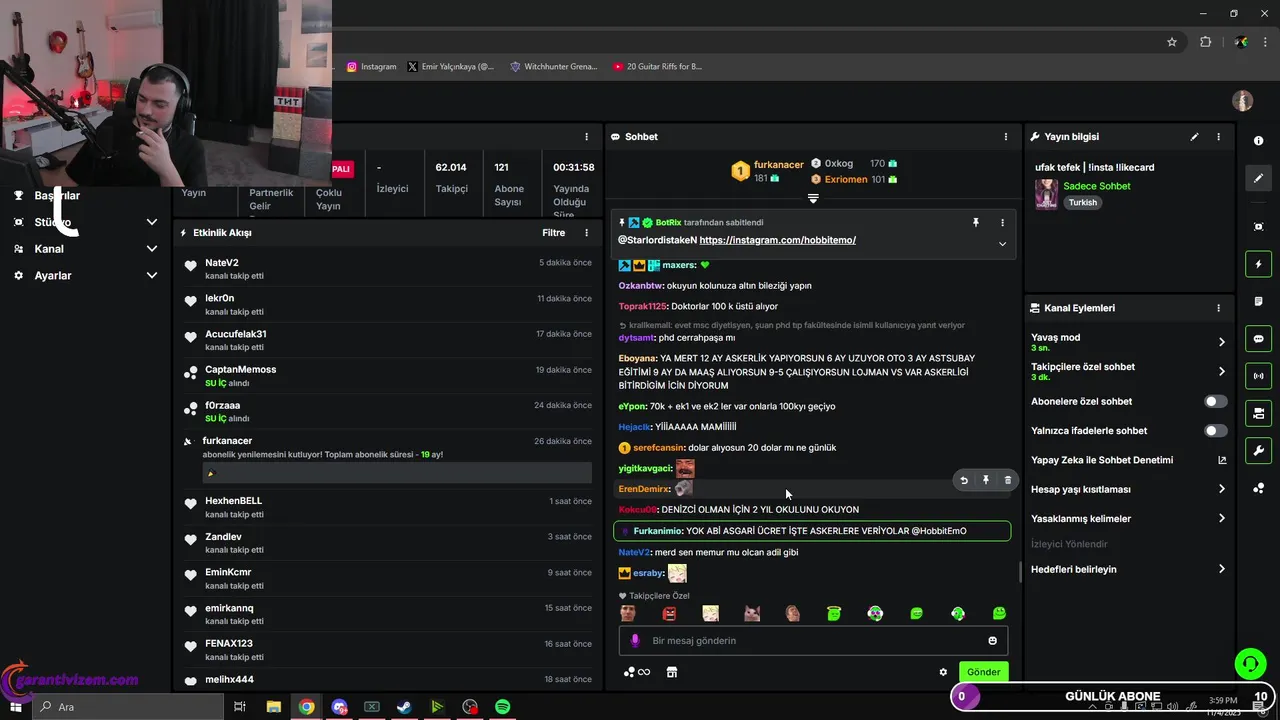Click the capture frame icon in the right sidebar

pos(1258,227)
